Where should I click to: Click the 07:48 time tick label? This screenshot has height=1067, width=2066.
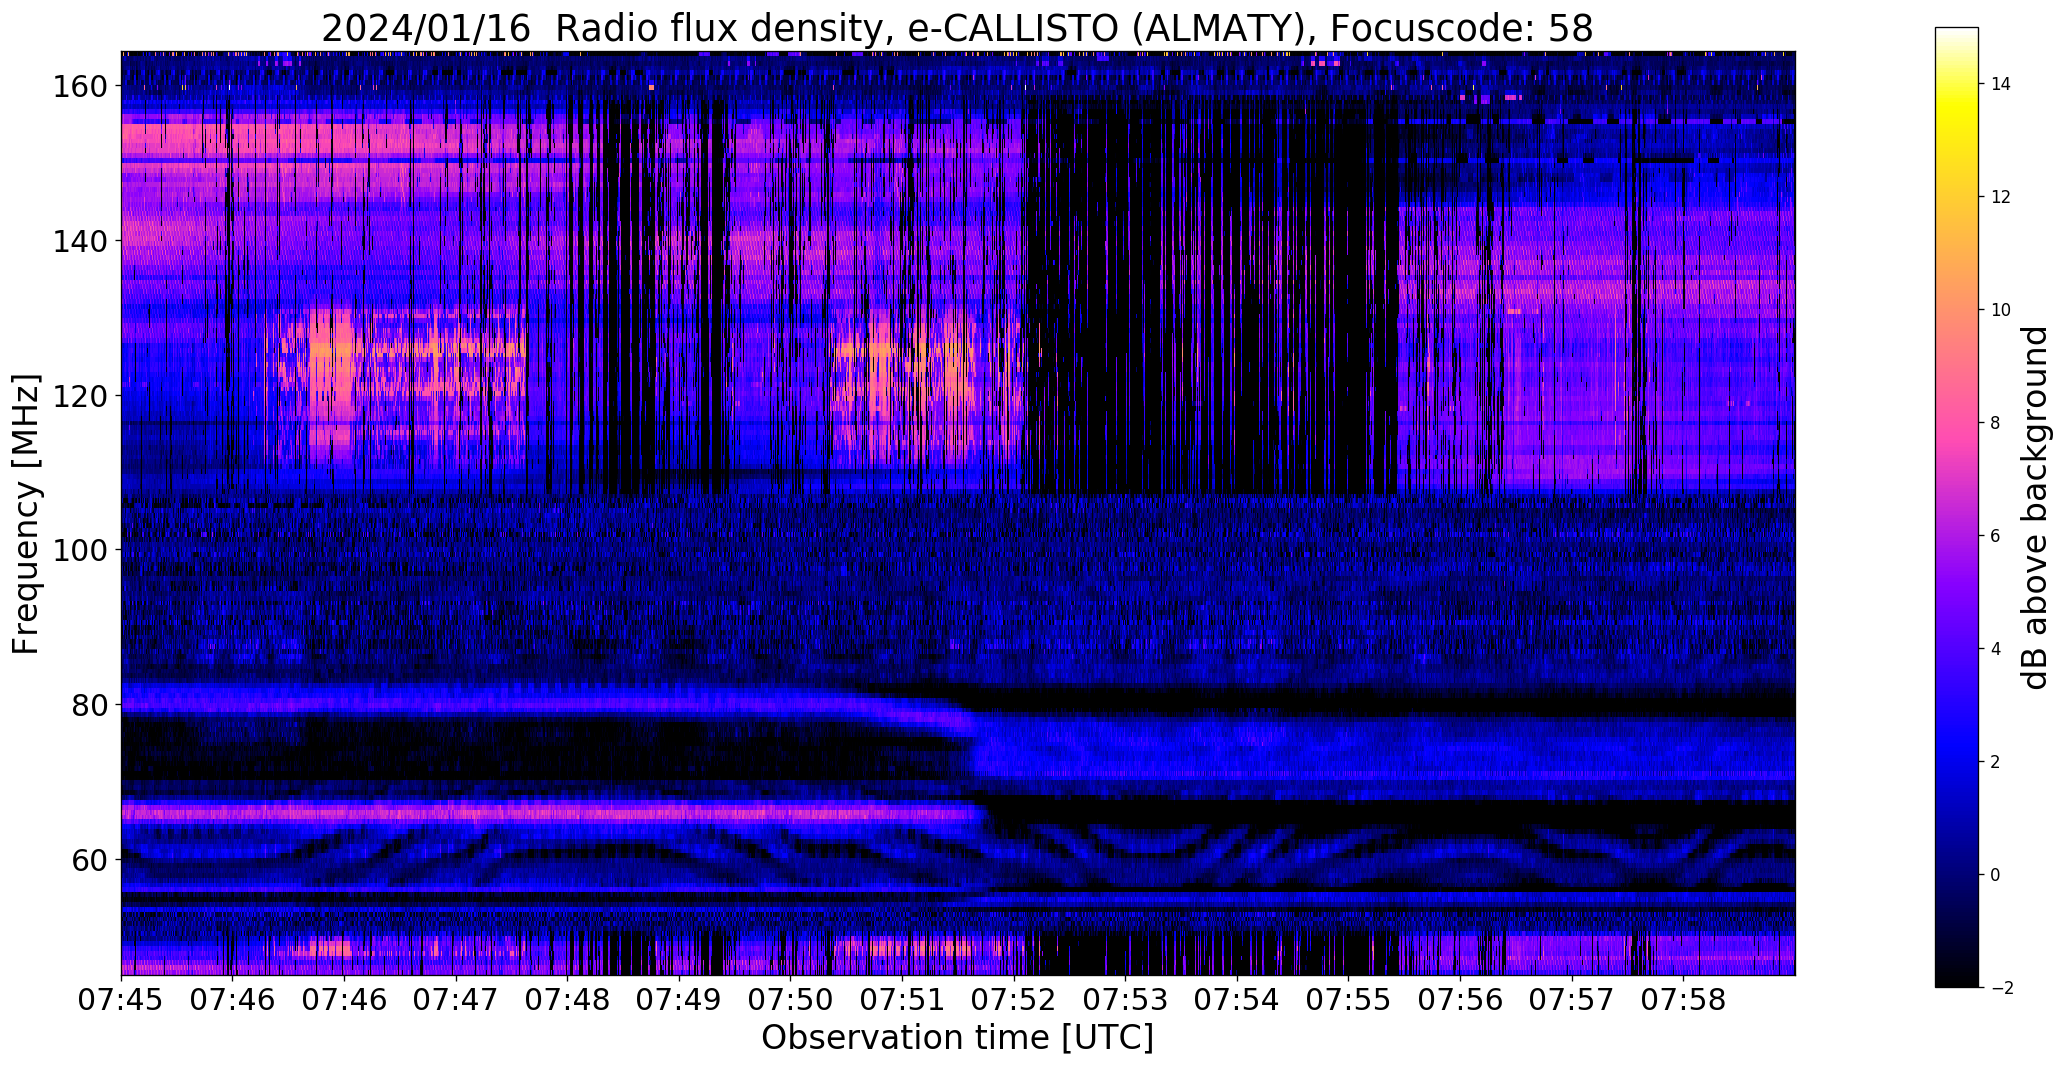click(x=568, y=999)
